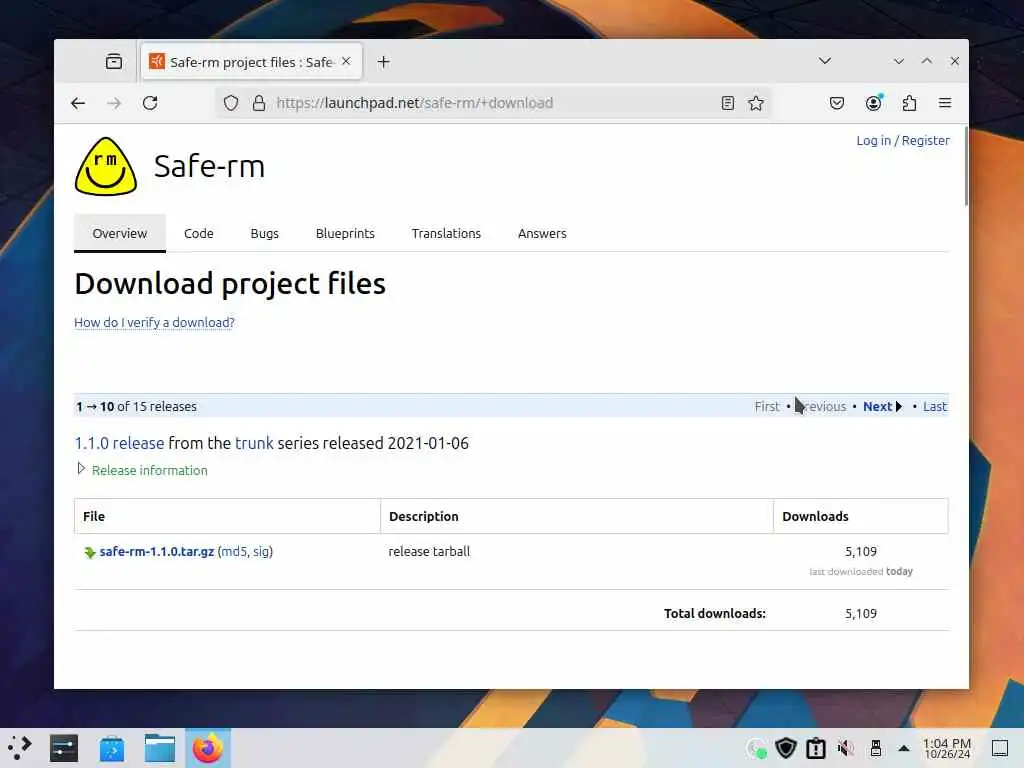Click the Safe-rm project title
This screenshot has width=1024, height=768.
pos(209,166)
